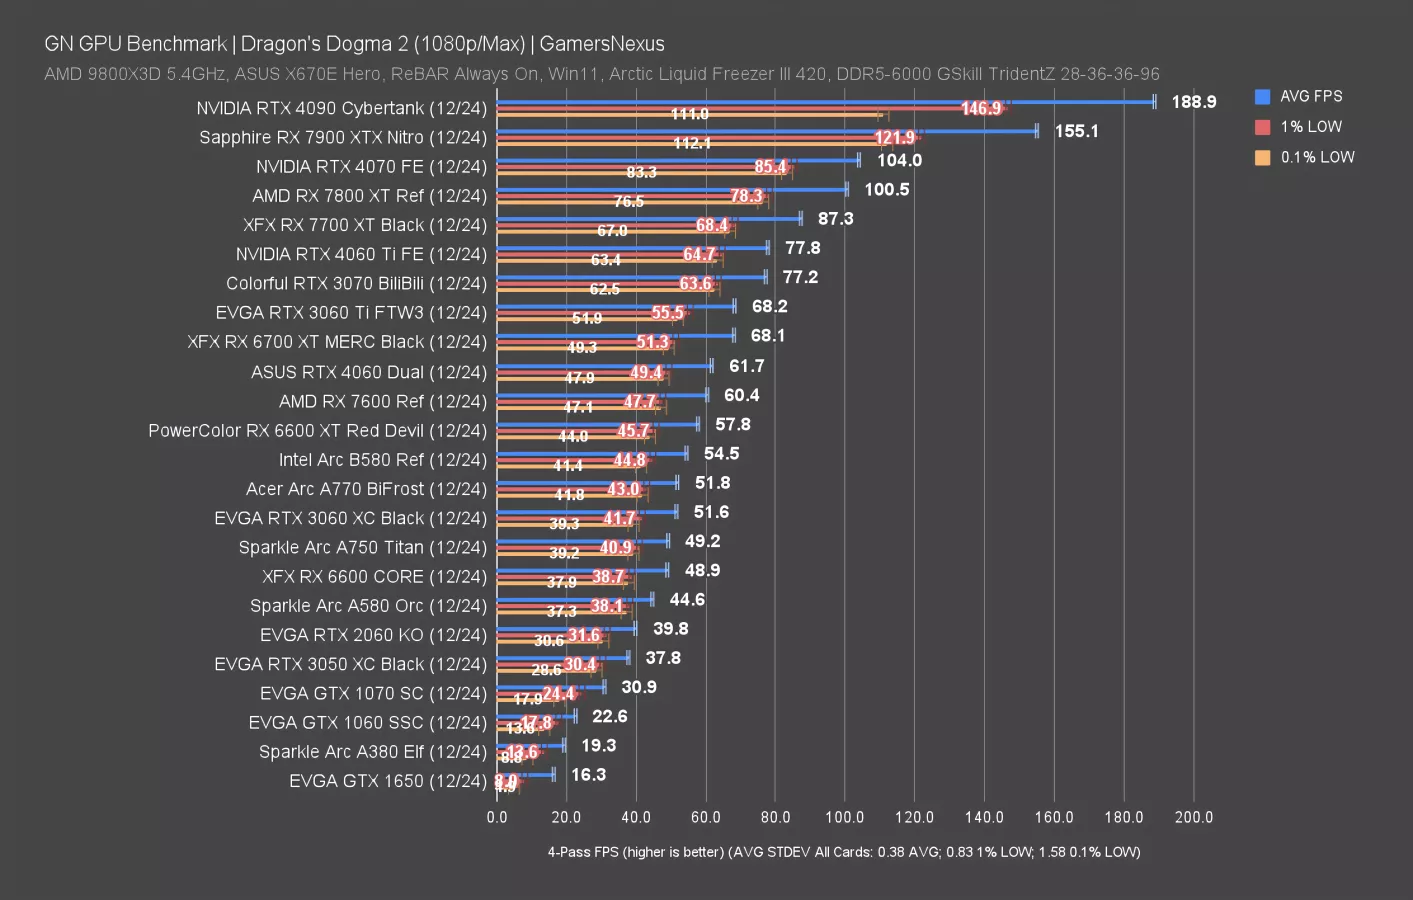Select the NVIDIA RTX 4090 Cybertank label
Image resolution: width=1413 pixels, height=900 pixels.
click(341, 108)
